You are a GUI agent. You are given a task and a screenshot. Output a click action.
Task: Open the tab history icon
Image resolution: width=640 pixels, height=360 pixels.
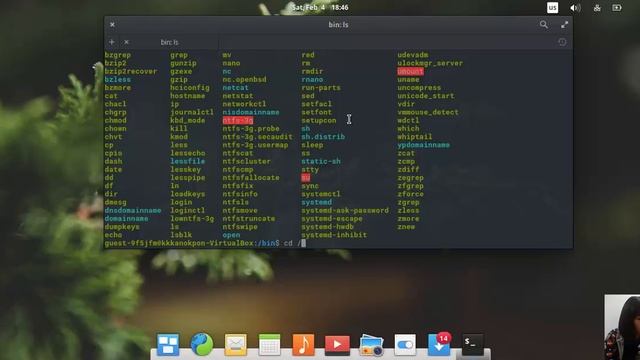point(562,42)
